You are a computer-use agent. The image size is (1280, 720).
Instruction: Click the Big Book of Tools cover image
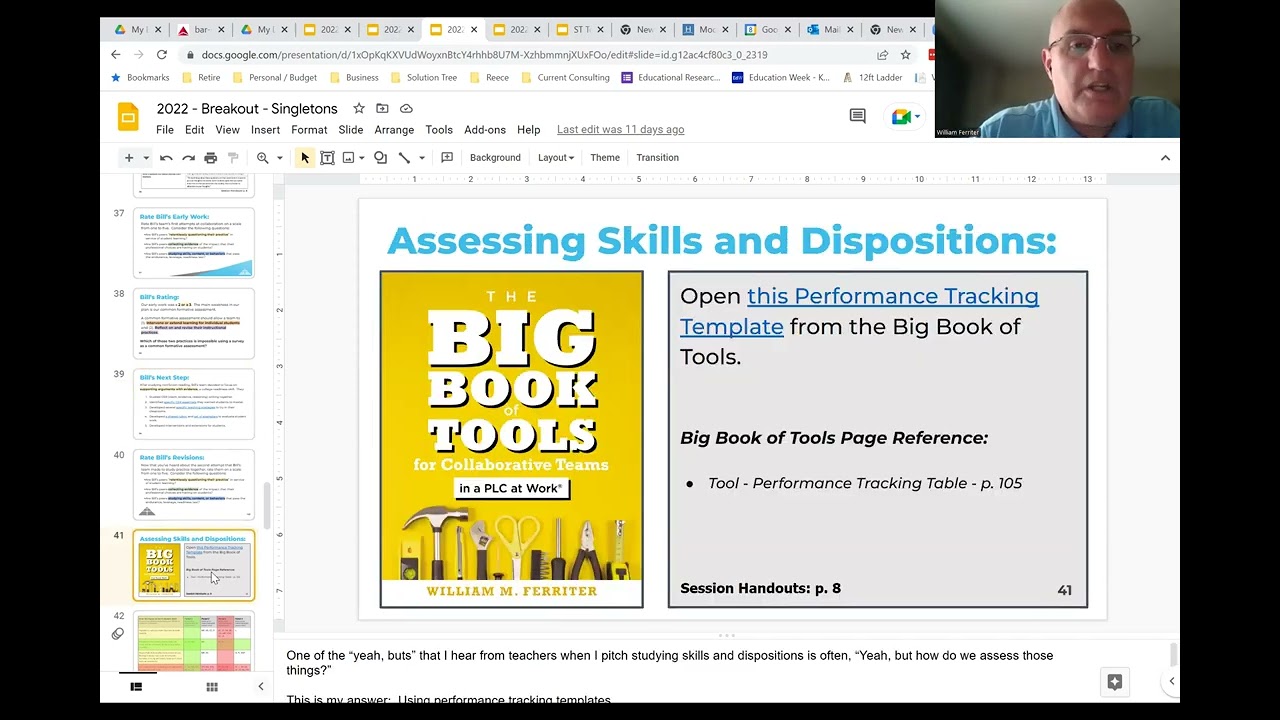[511, 439]
